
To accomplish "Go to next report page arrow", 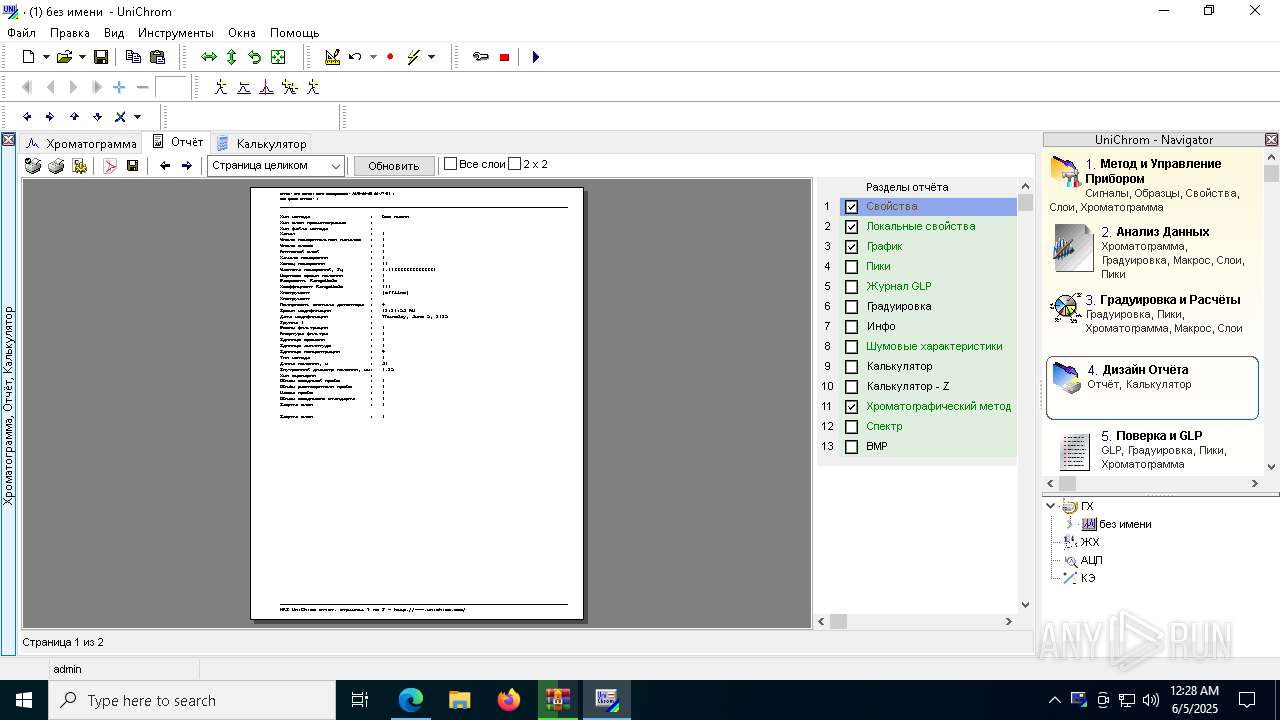I will (186, 166).
